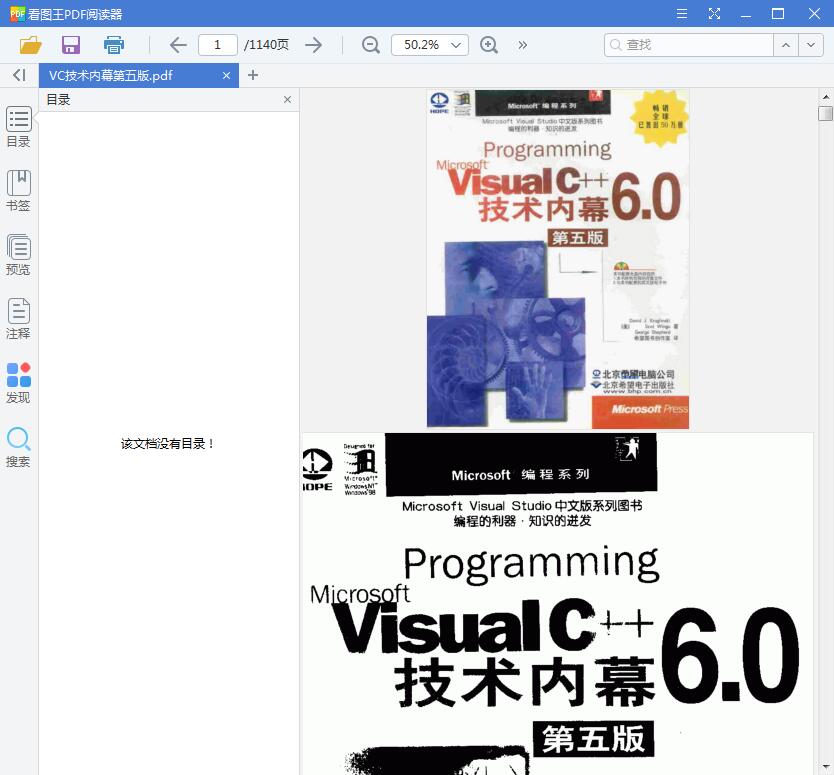
Task: Expand more toolbar tools chevron
Action: click(523, 45)
